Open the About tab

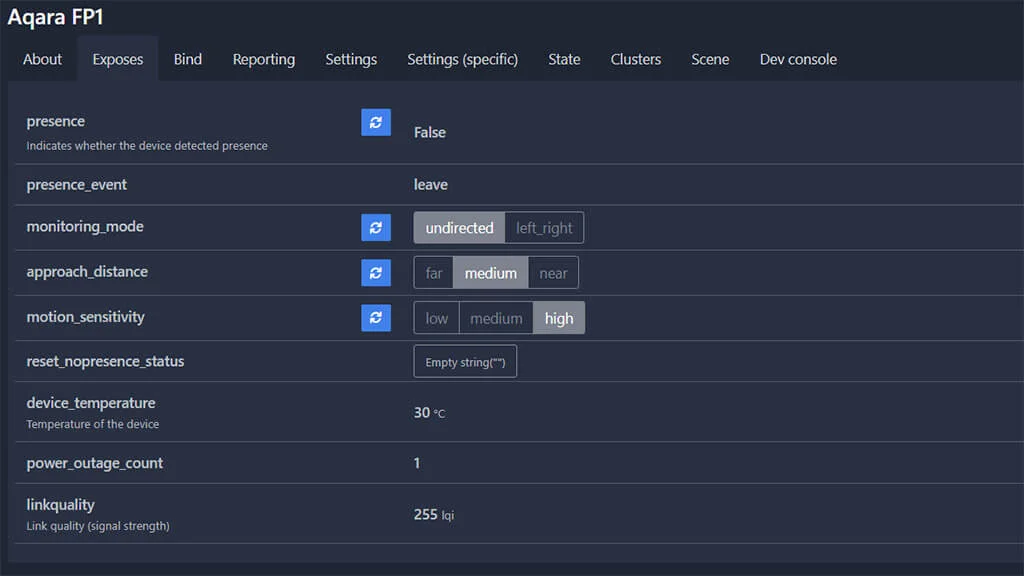click(42, 59)
